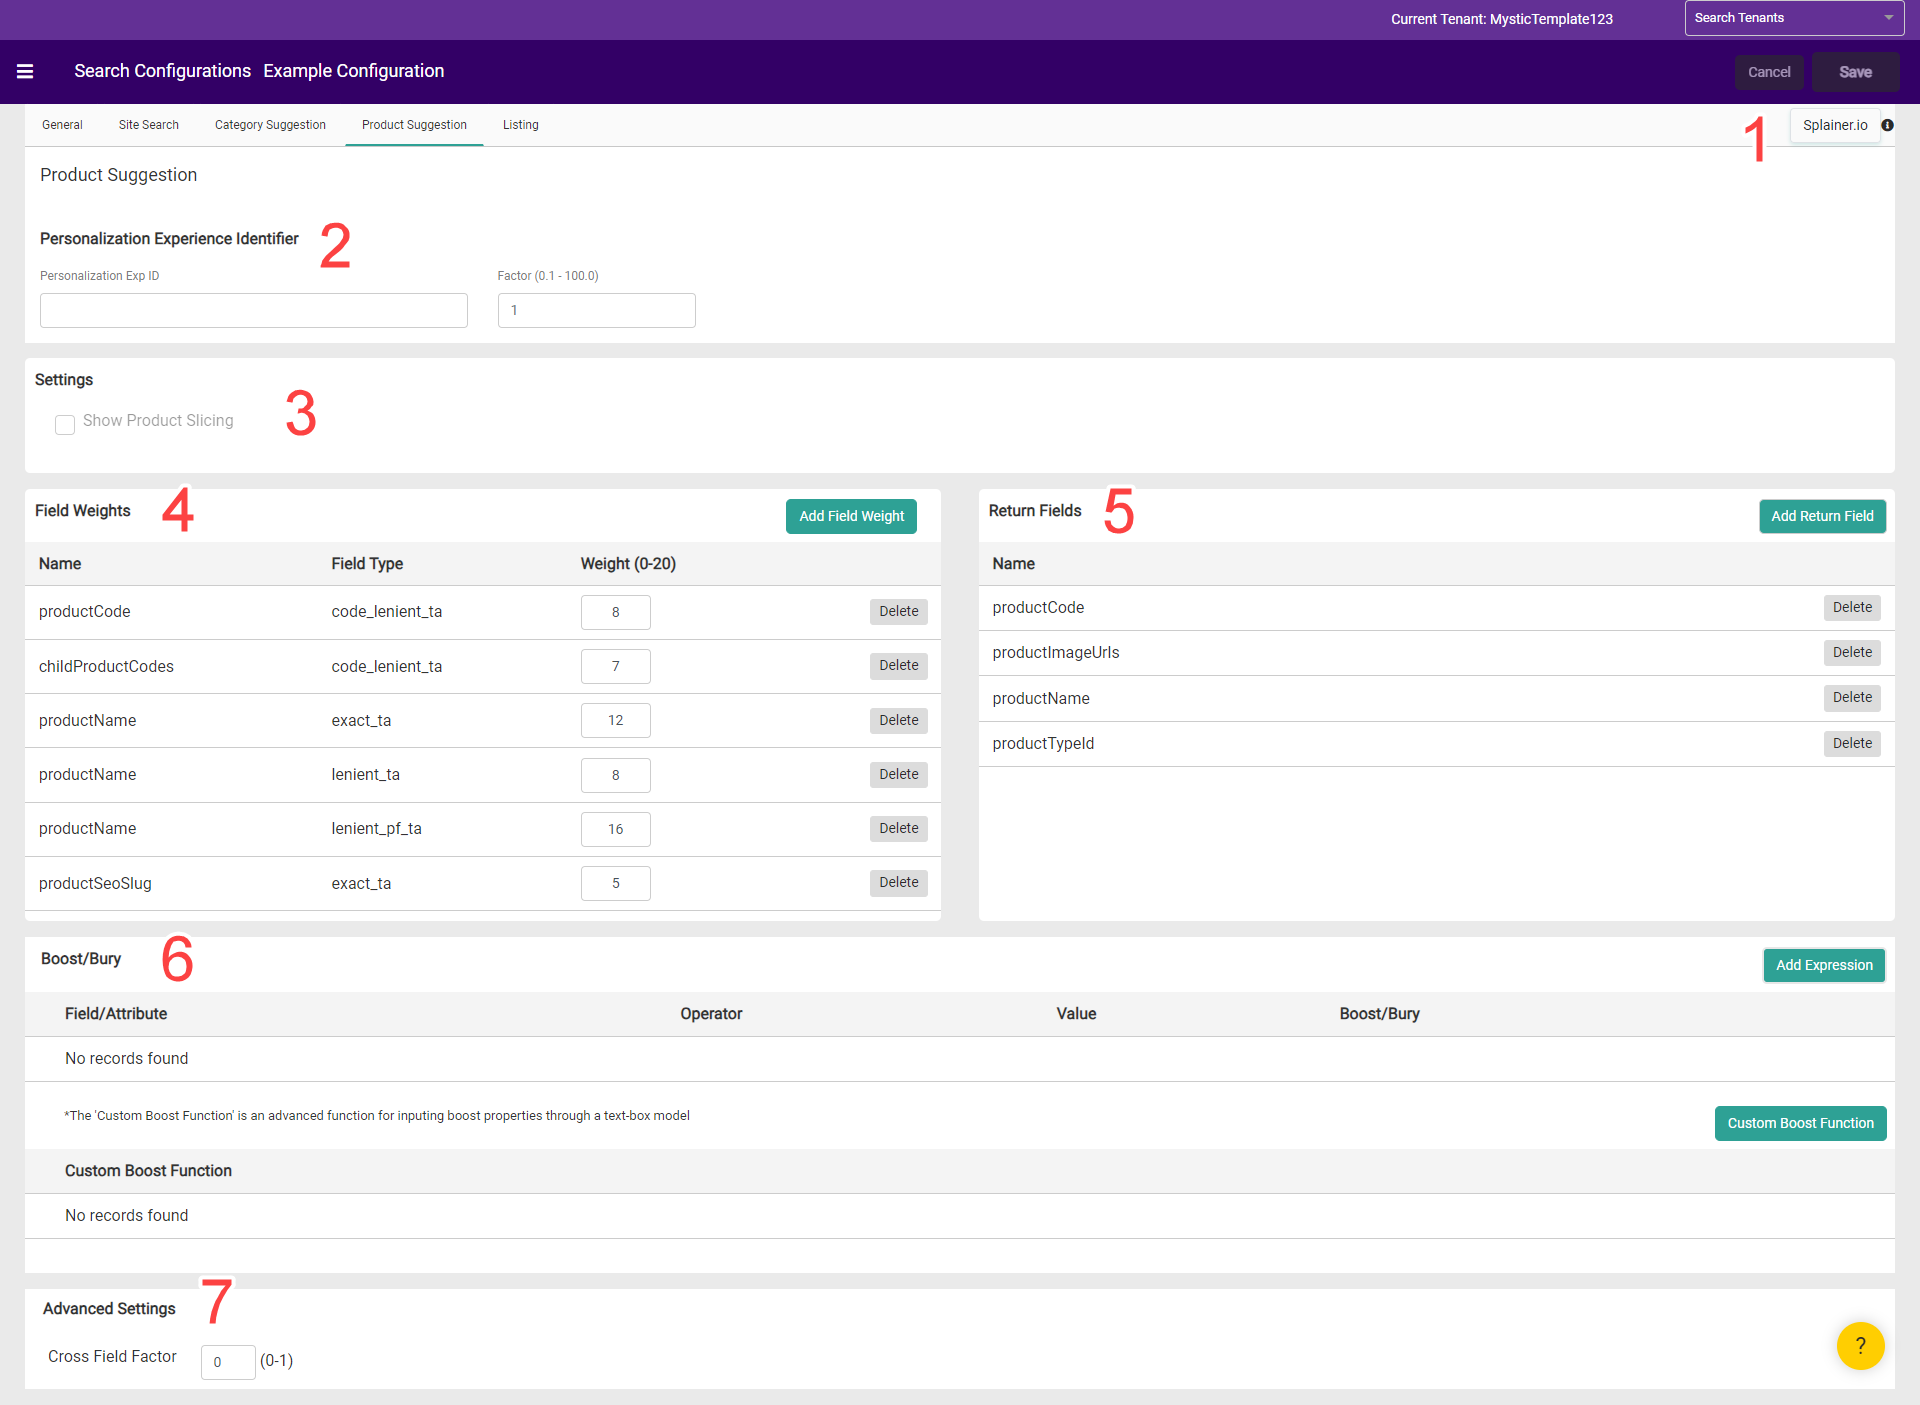Image resolution: width=1920 pixels, height=1405 pixels.
Task: Click the Cross Field Factor input
Action: point(227,1362)
